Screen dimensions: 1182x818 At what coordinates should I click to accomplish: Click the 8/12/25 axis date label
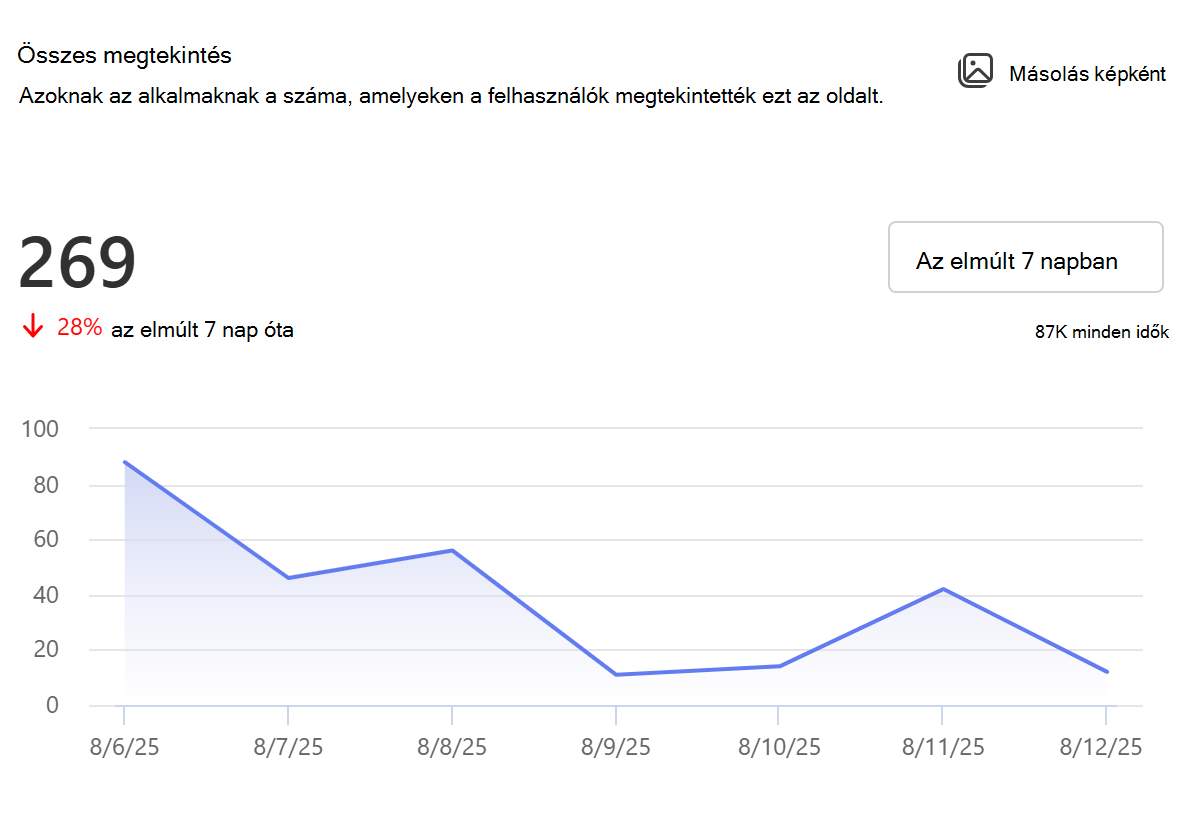(x=1101, y=747)
